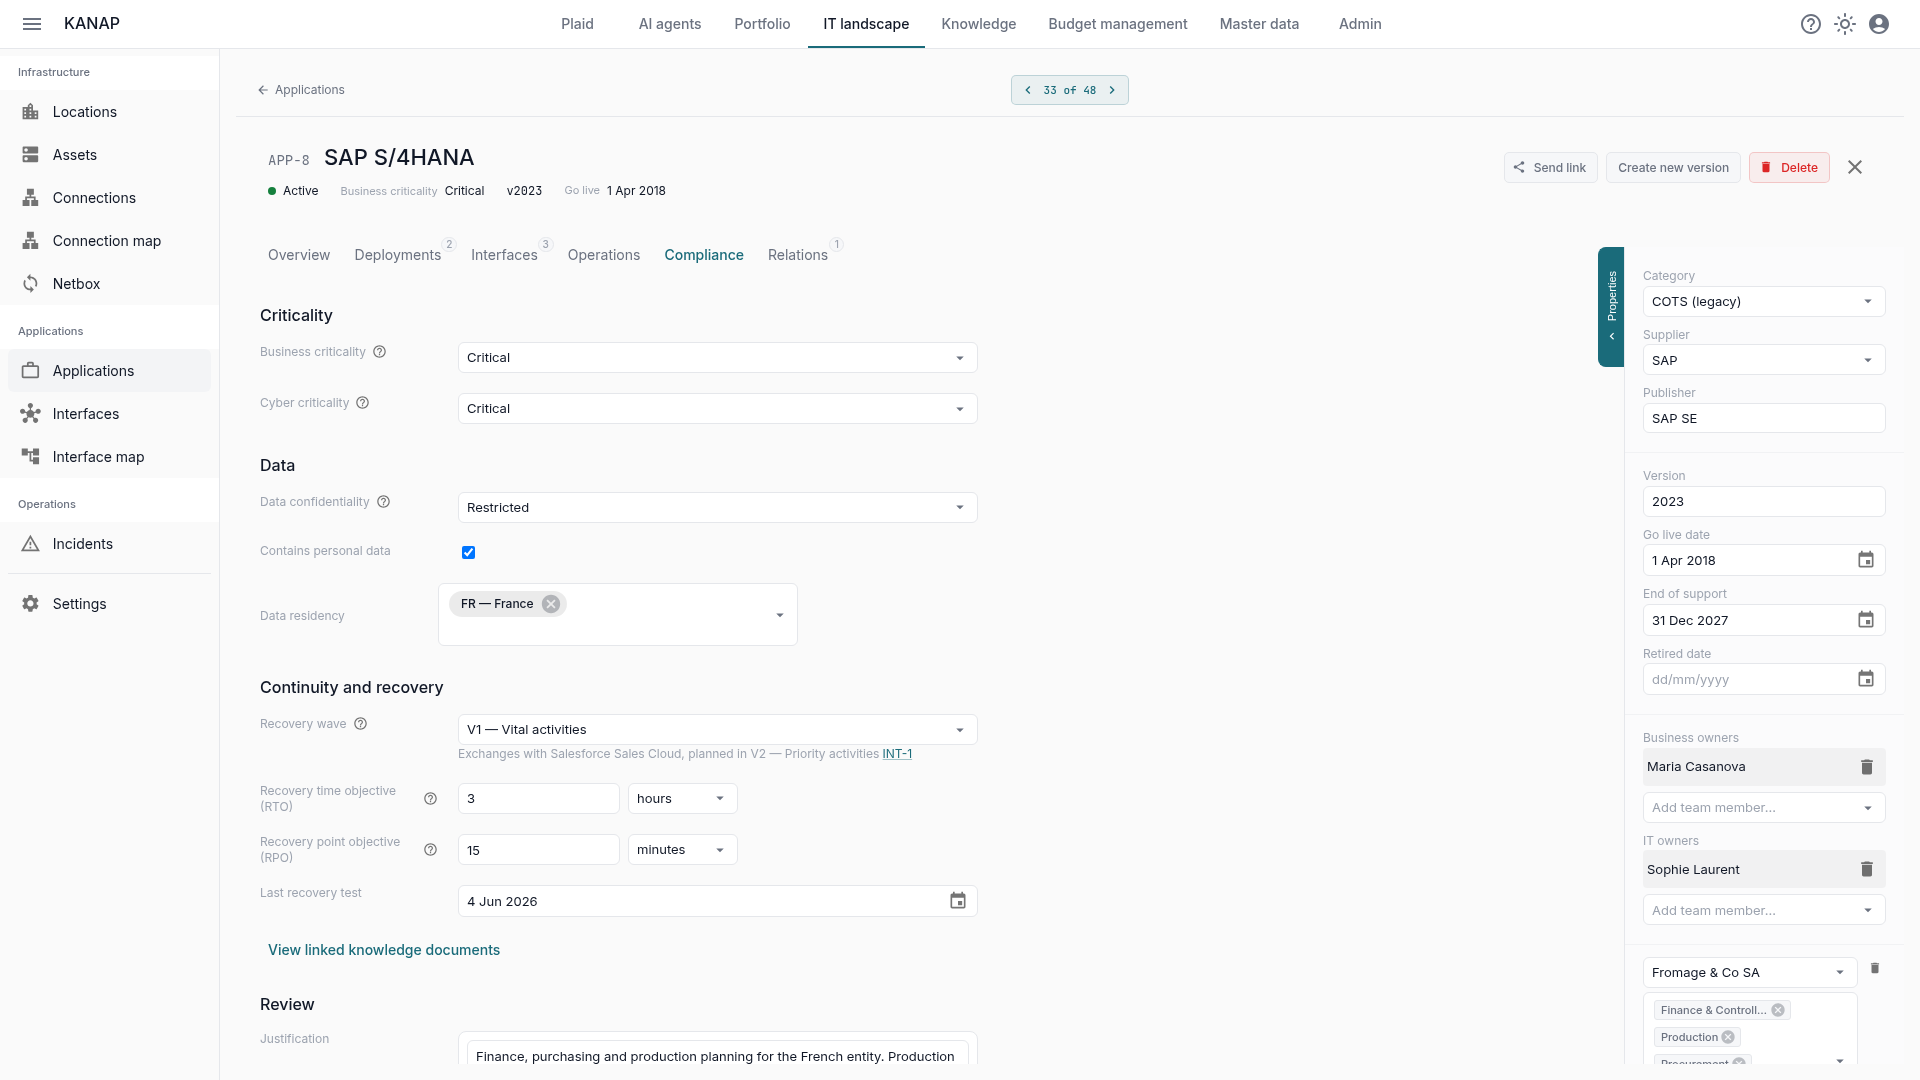Switch to Operations tab
1920x1080 pixels.
pyautogui.click(x=604, y=255)
